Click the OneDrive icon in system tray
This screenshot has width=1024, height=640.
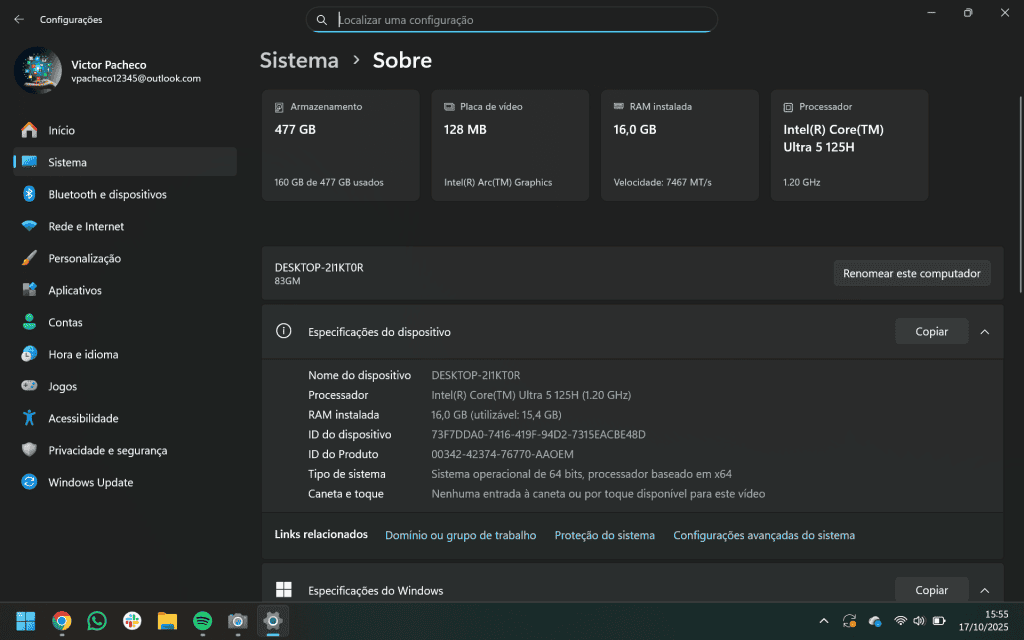coord(875,620)
